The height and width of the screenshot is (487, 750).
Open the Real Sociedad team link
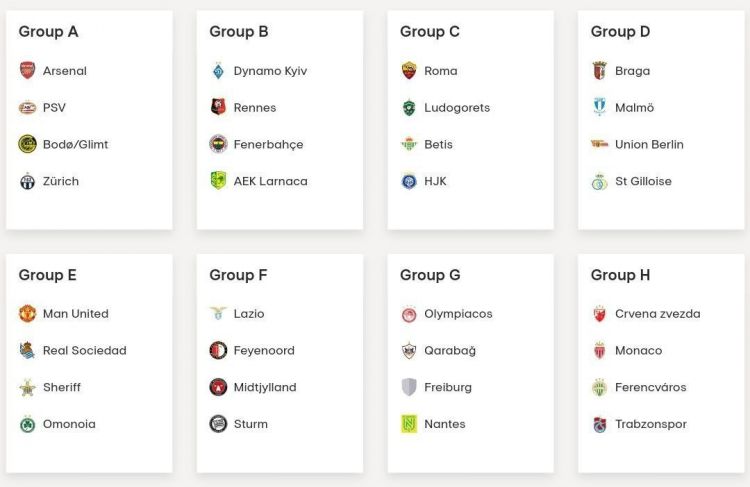[x=84, y=351]
